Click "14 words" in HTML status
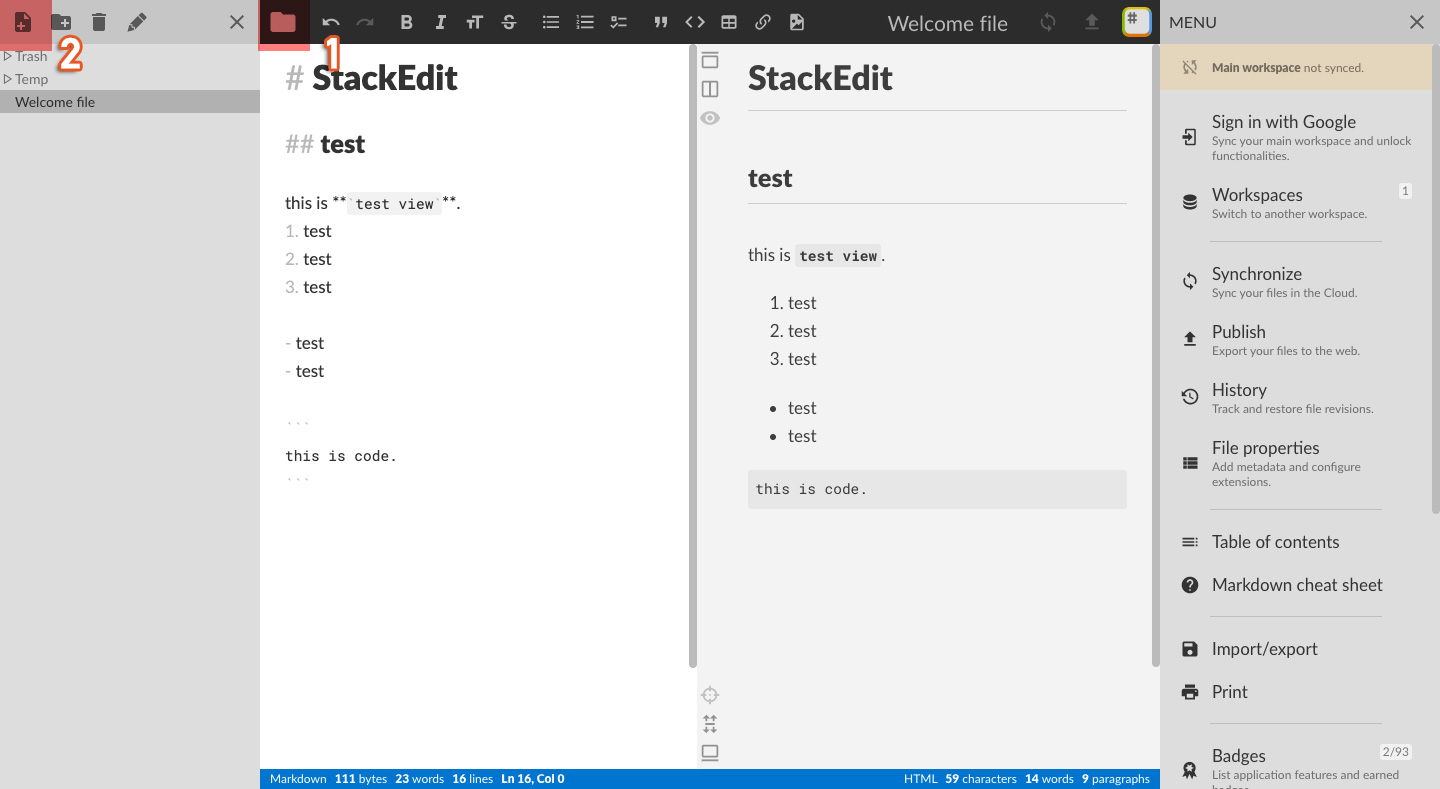 [x=1050, y=779]
